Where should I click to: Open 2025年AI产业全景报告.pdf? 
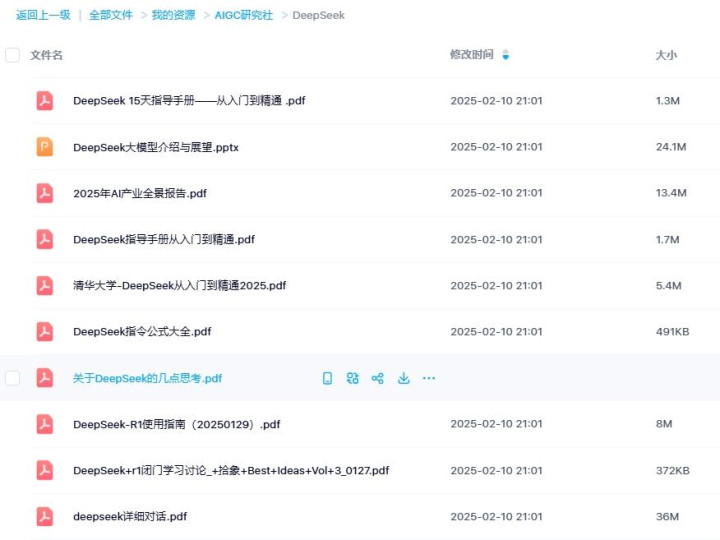(x=140, y=193)
